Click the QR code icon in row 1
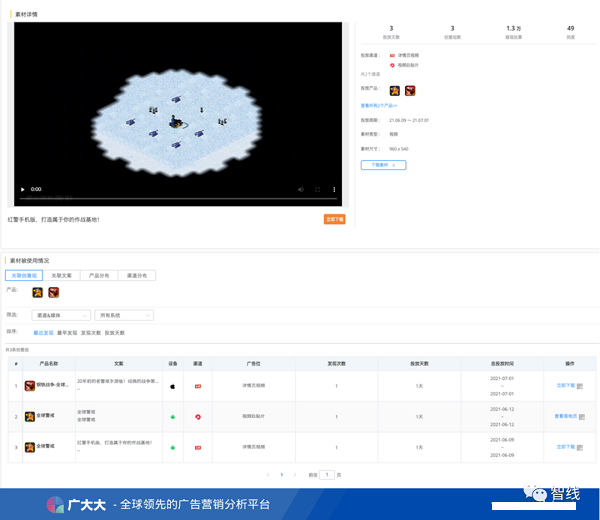600x520 pixels. tap(580, 386)
